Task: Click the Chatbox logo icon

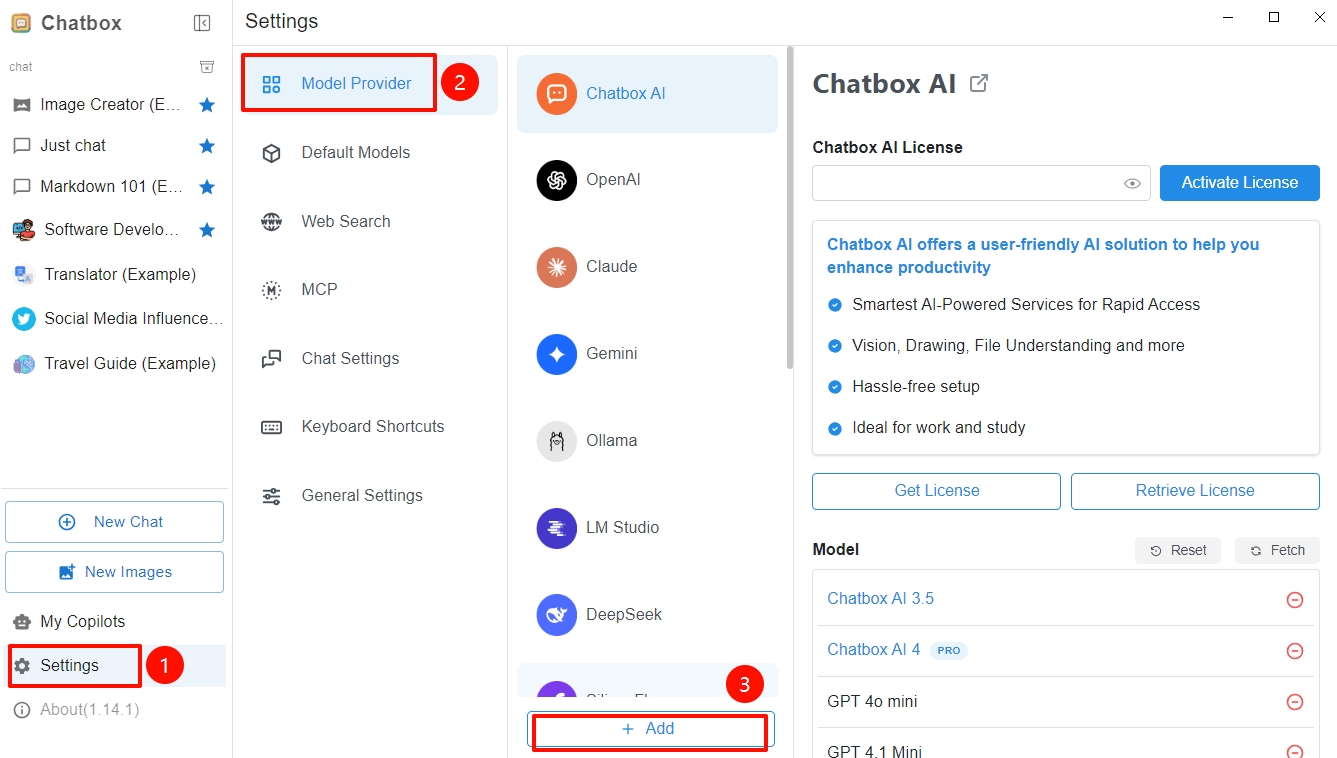Action: point(20,23)
